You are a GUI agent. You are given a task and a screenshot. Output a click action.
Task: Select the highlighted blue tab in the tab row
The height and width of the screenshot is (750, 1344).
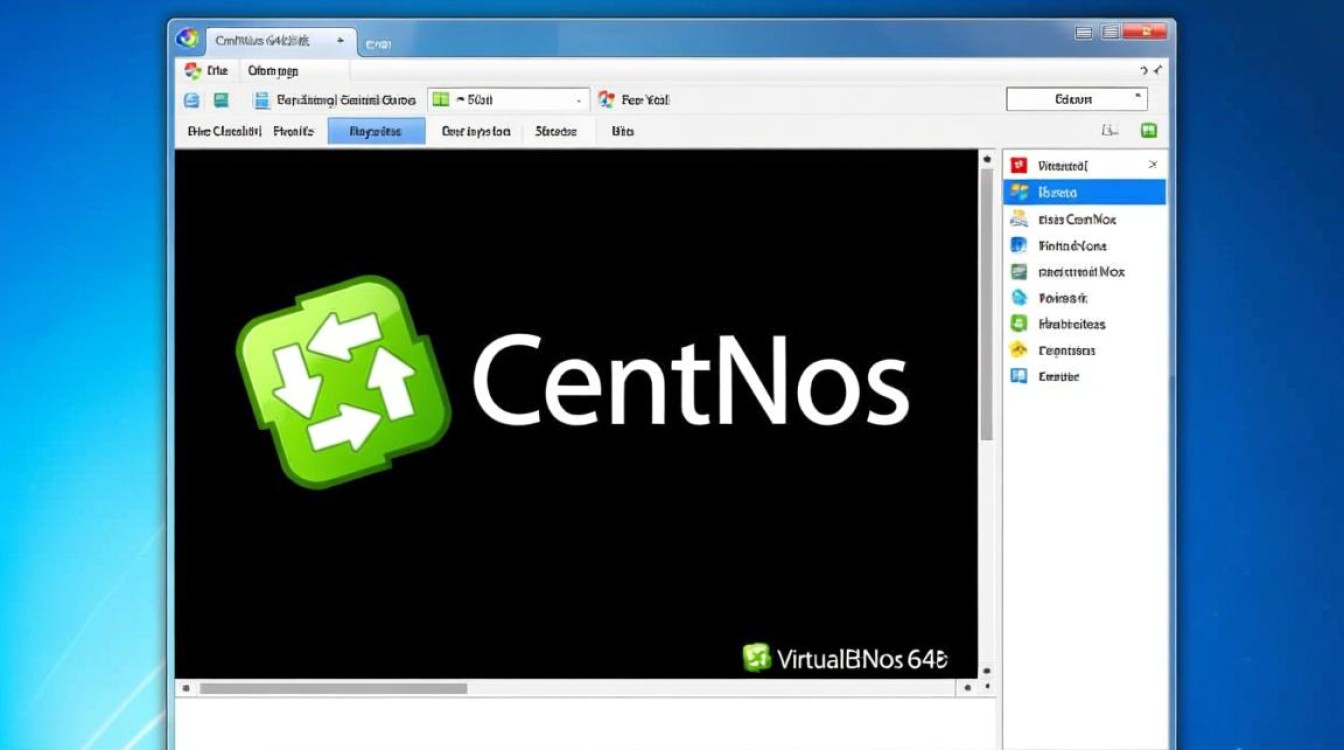coord(377,131)
